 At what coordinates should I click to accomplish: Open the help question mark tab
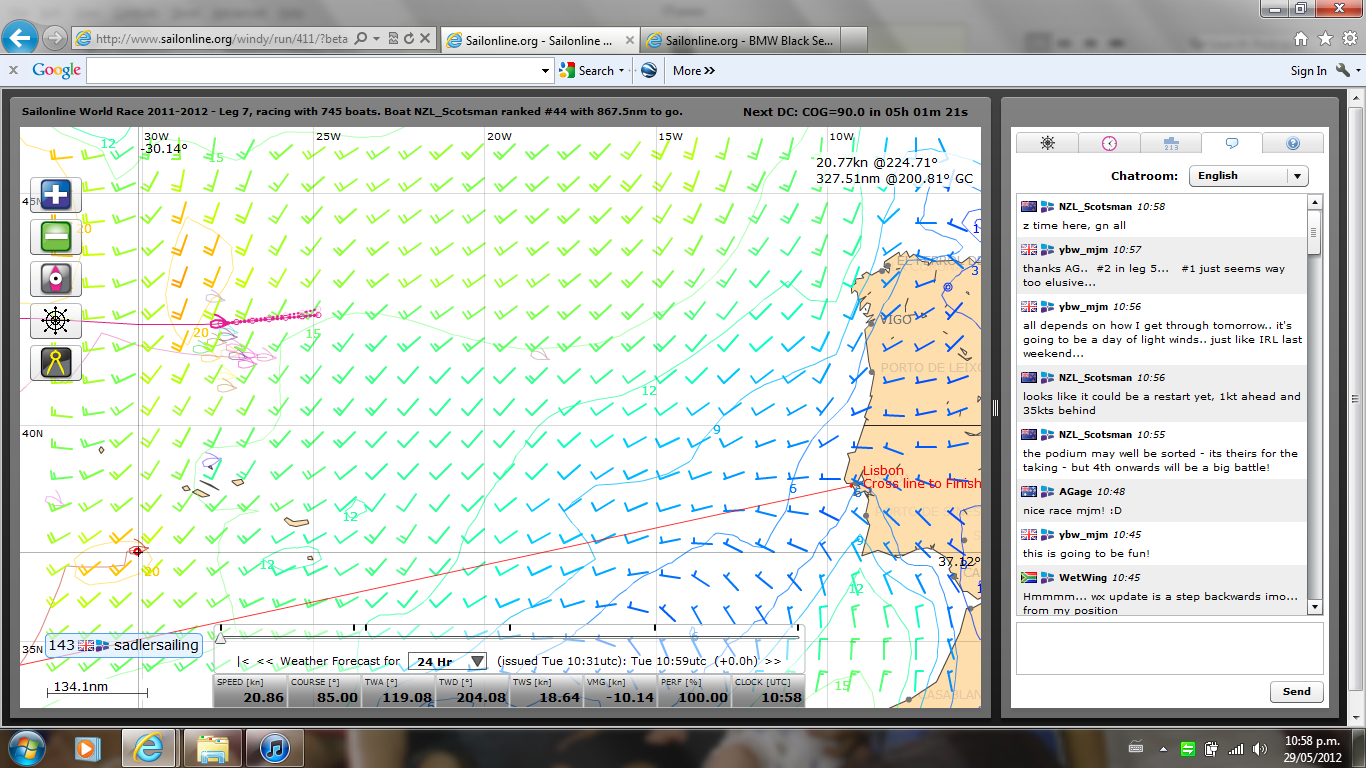click(x=1293, y=143)
